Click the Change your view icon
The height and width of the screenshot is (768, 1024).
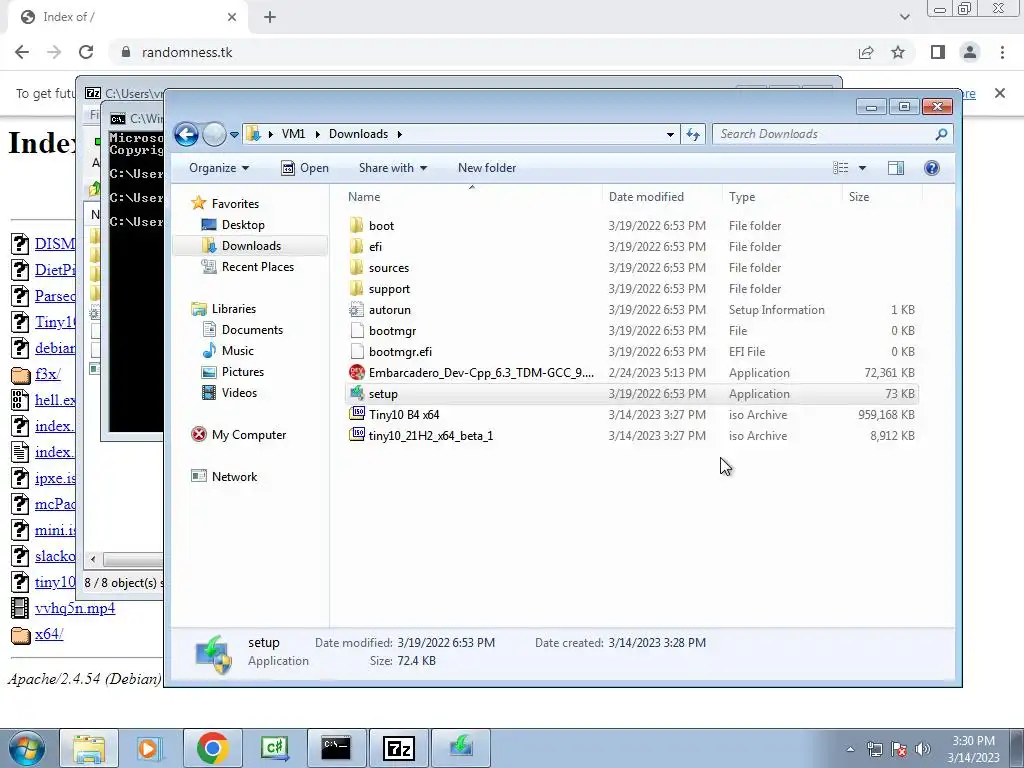point(840,168)
